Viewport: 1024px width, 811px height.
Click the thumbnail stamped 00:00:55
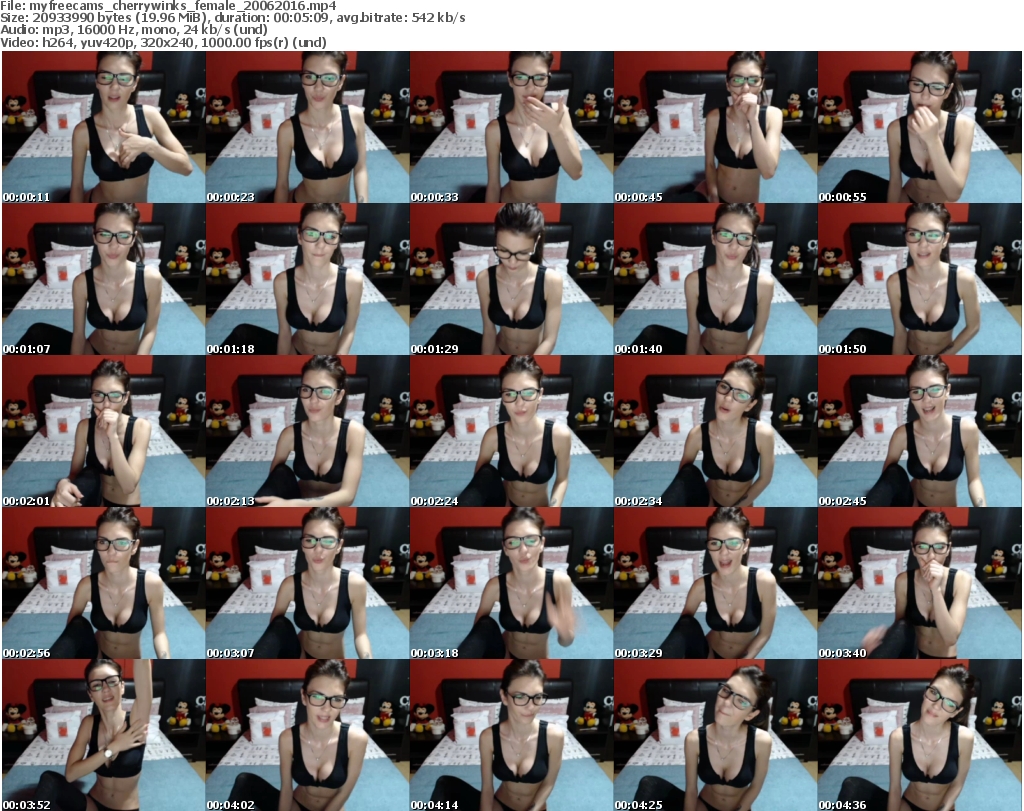pos(919,127)
